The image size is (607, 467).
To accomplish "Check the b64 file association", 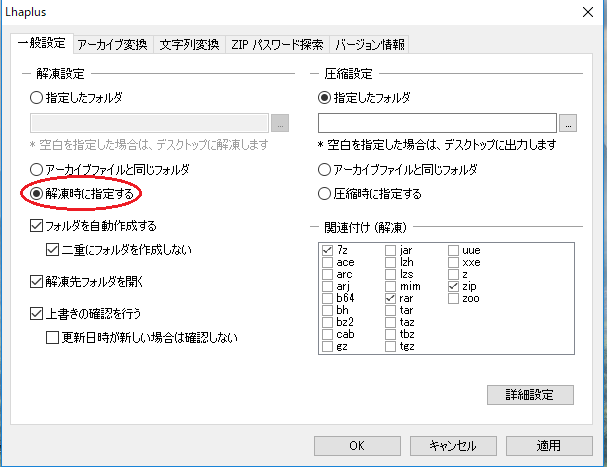I will 328,298.
